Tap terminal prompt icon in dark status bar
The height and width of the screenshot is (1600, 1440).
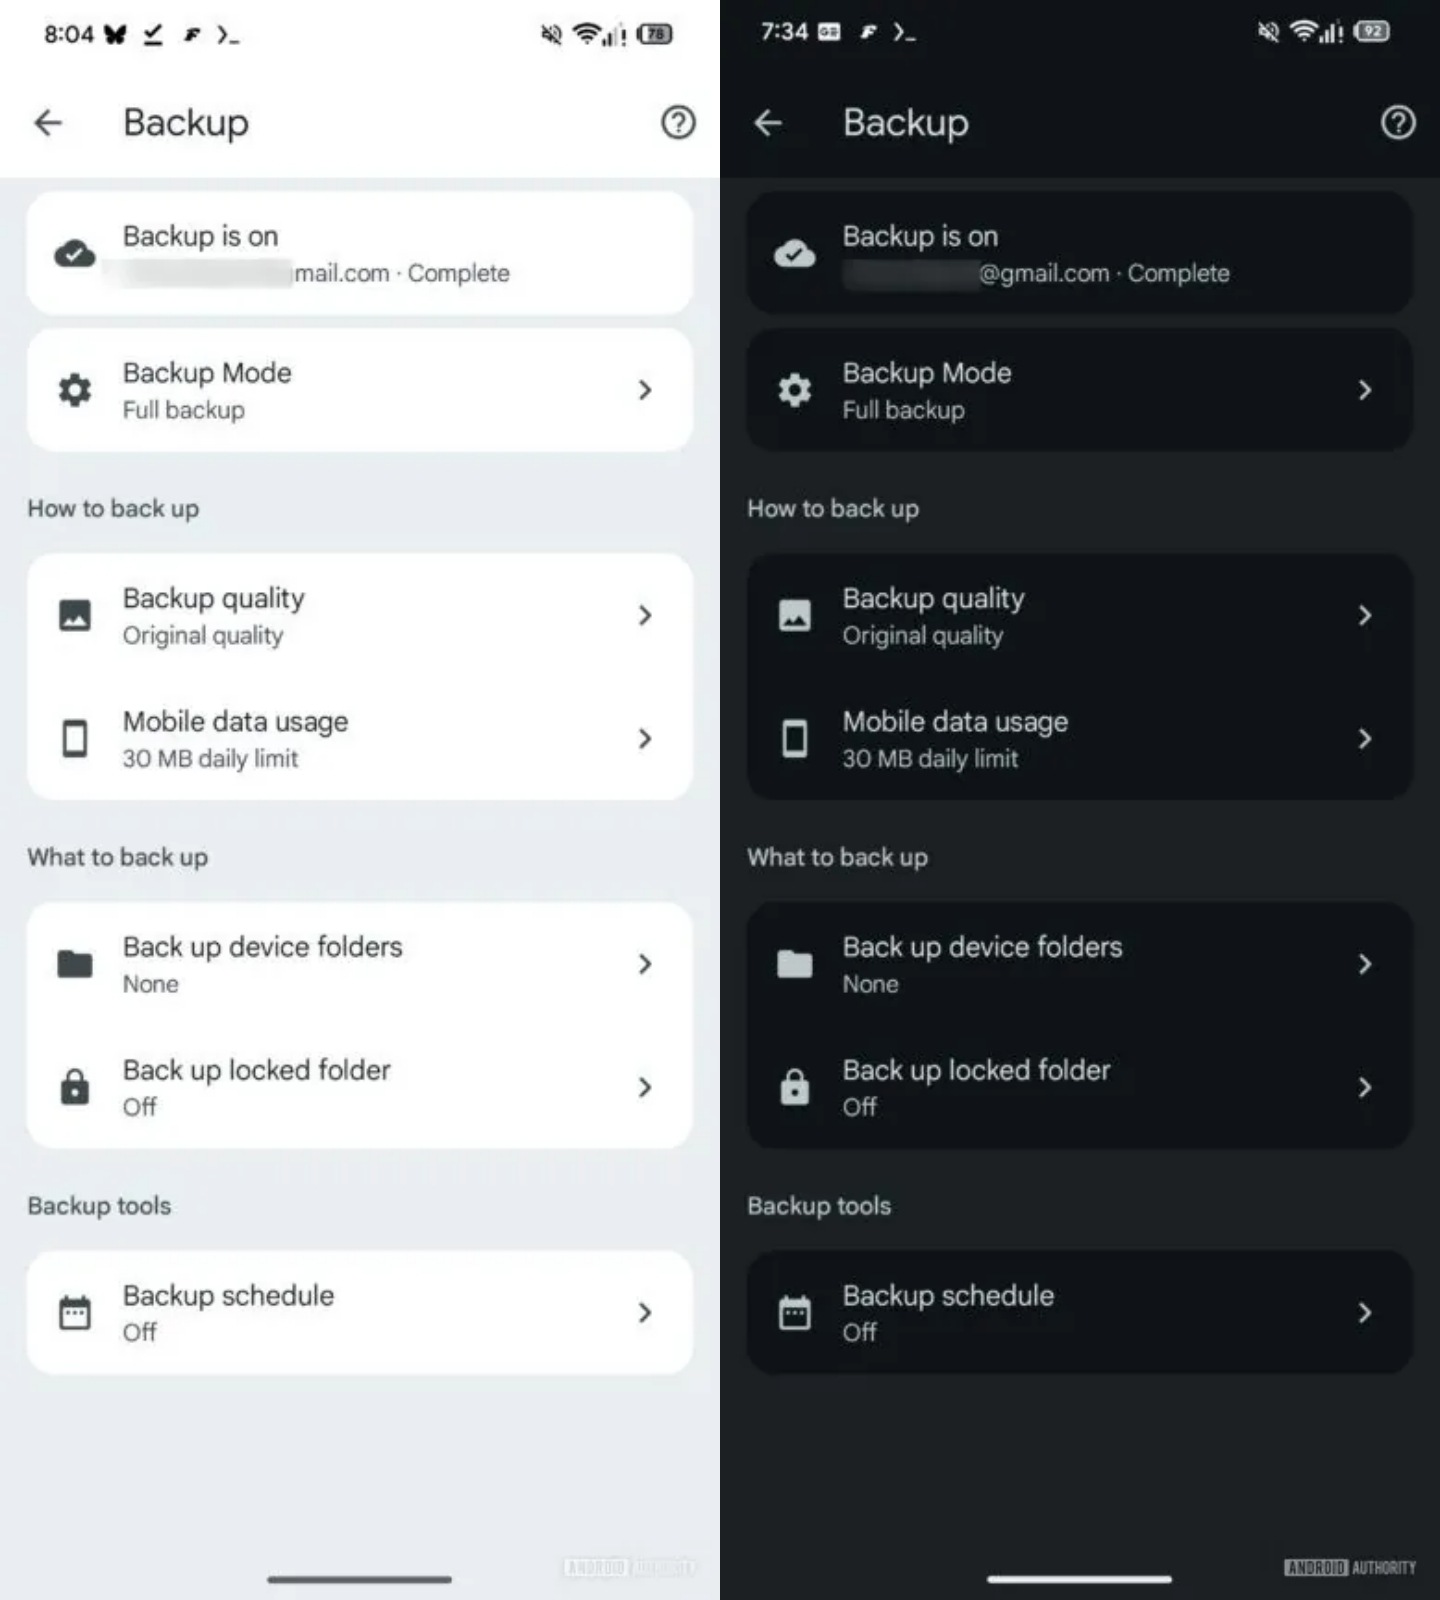coord(904,33)
